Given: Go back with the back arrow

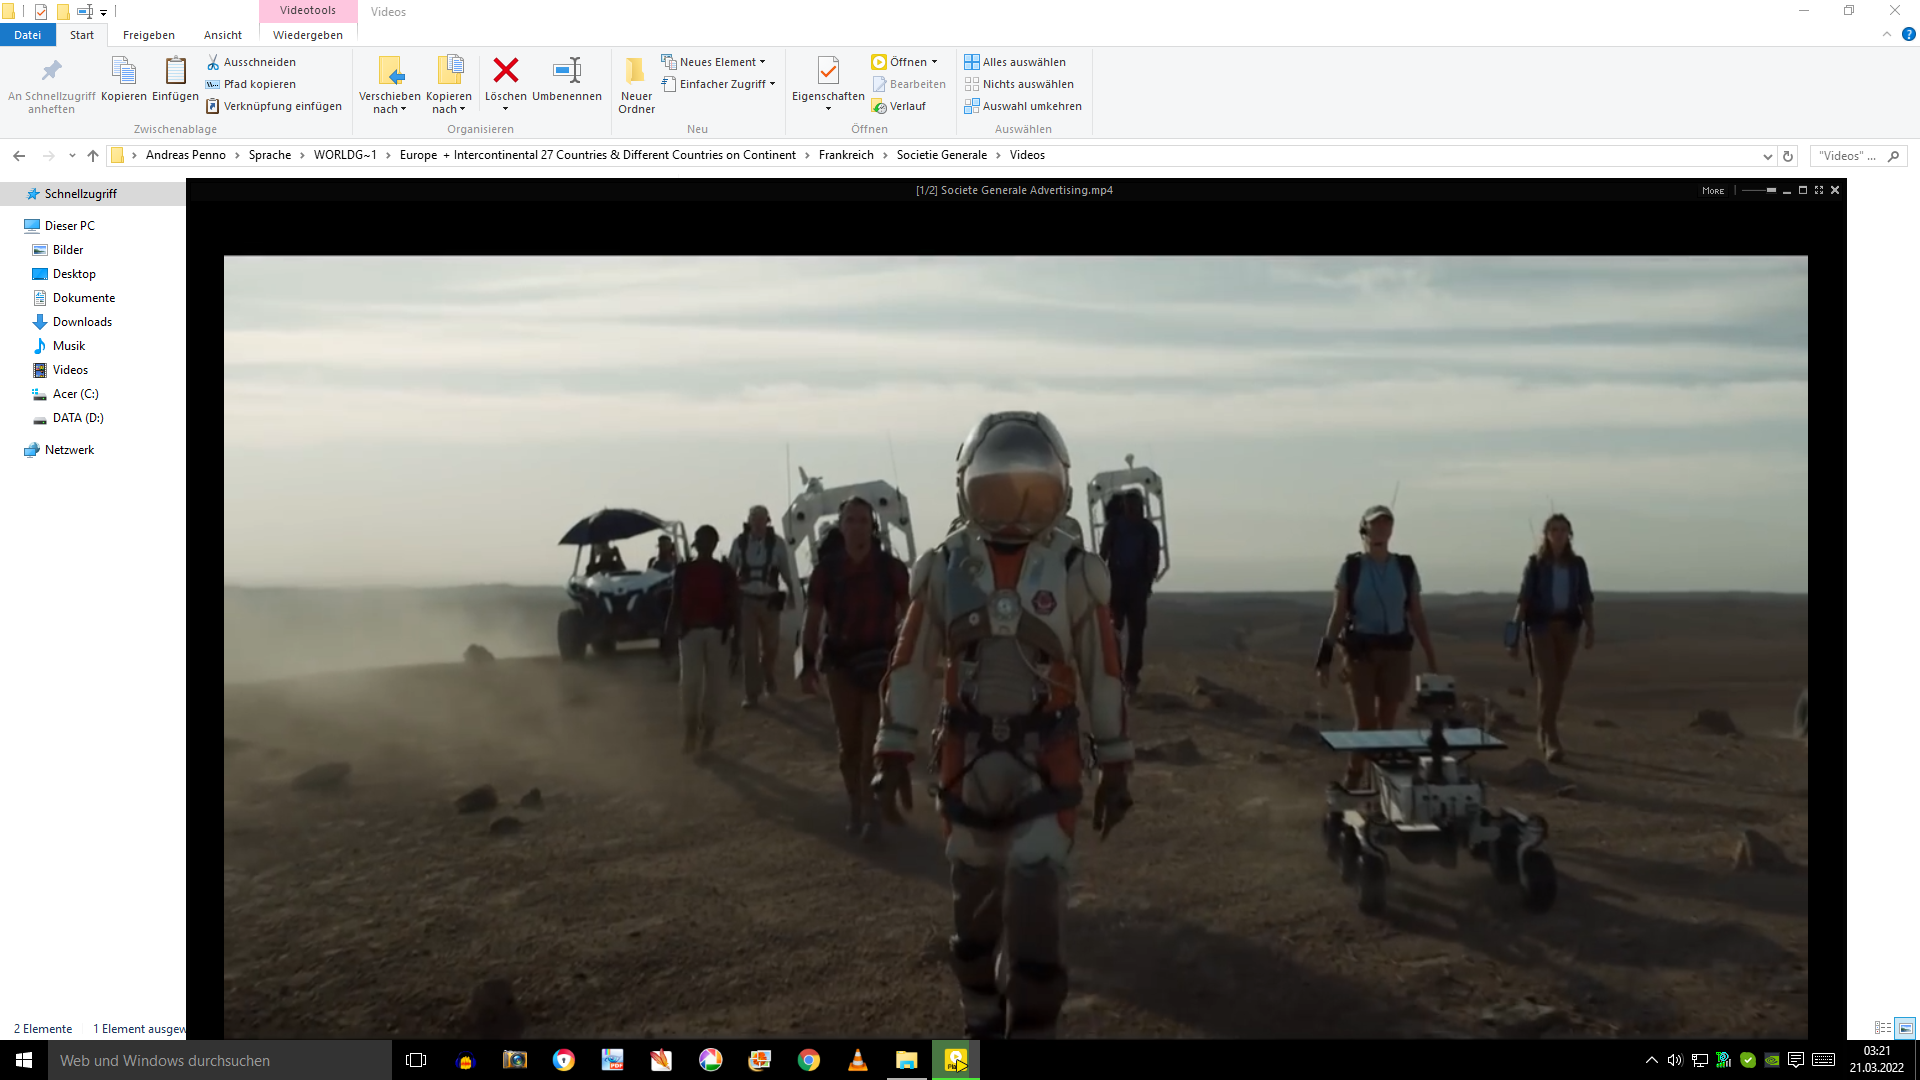Looking at the screenshot, I should pos(19,156).
